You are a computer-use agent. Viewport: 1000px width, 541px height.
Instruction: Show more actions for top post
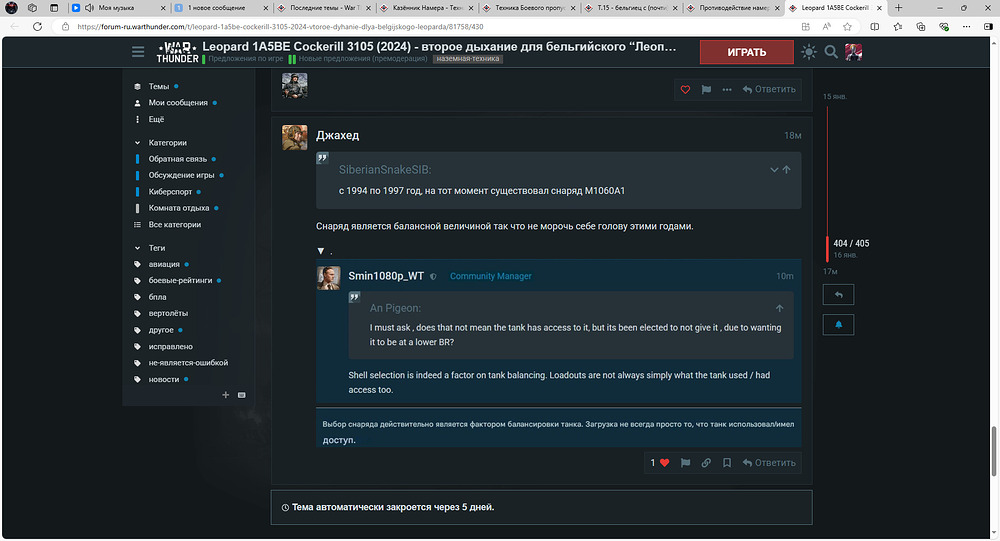point(726,89)
